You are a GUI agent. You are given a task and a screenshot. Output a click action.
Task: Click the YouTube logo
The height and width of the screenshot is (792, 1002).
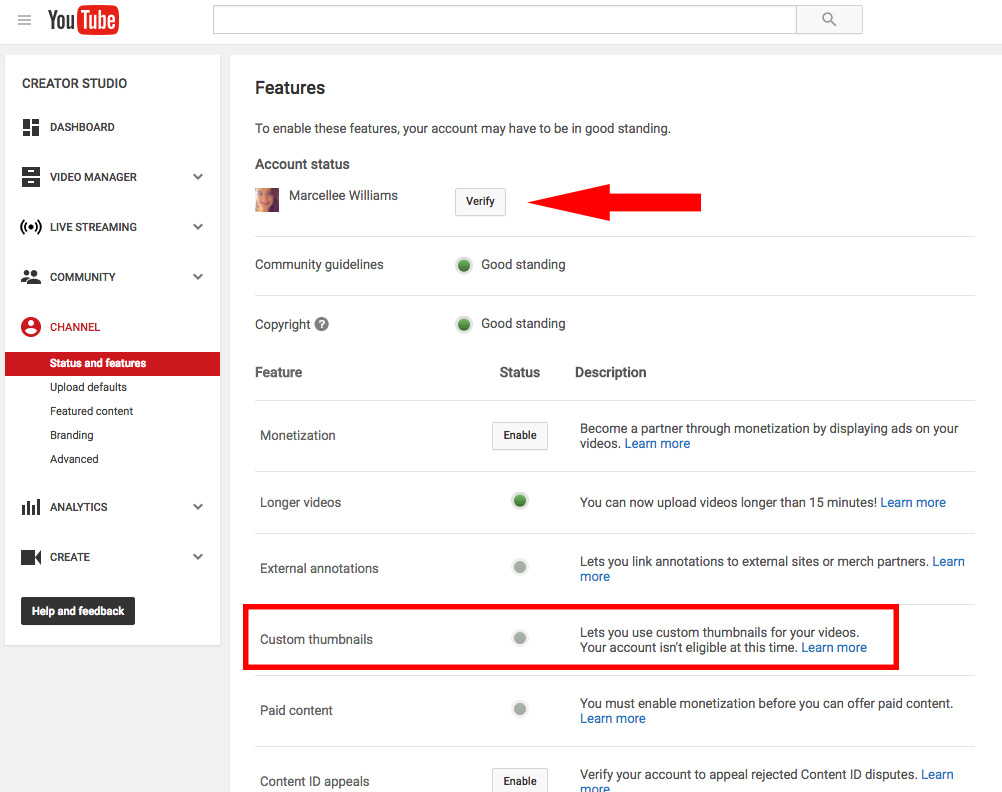point(83,20)
